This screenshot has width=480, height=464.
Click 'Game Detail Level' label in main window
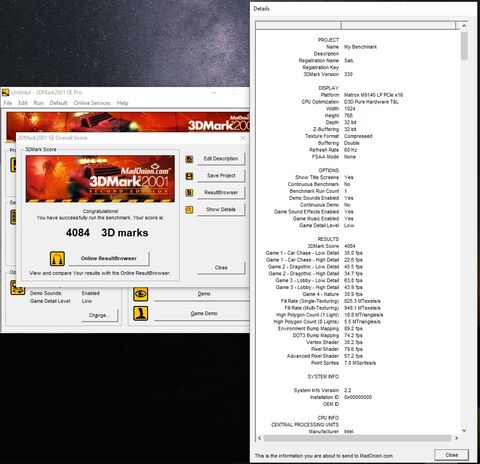tap(50, 301)
